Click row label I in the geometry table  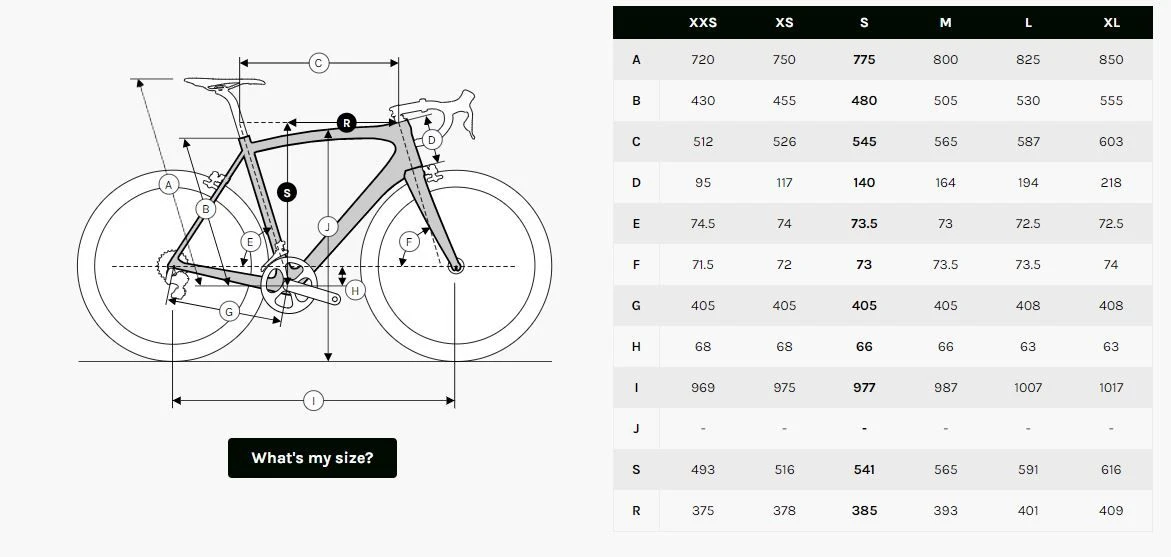636,388
